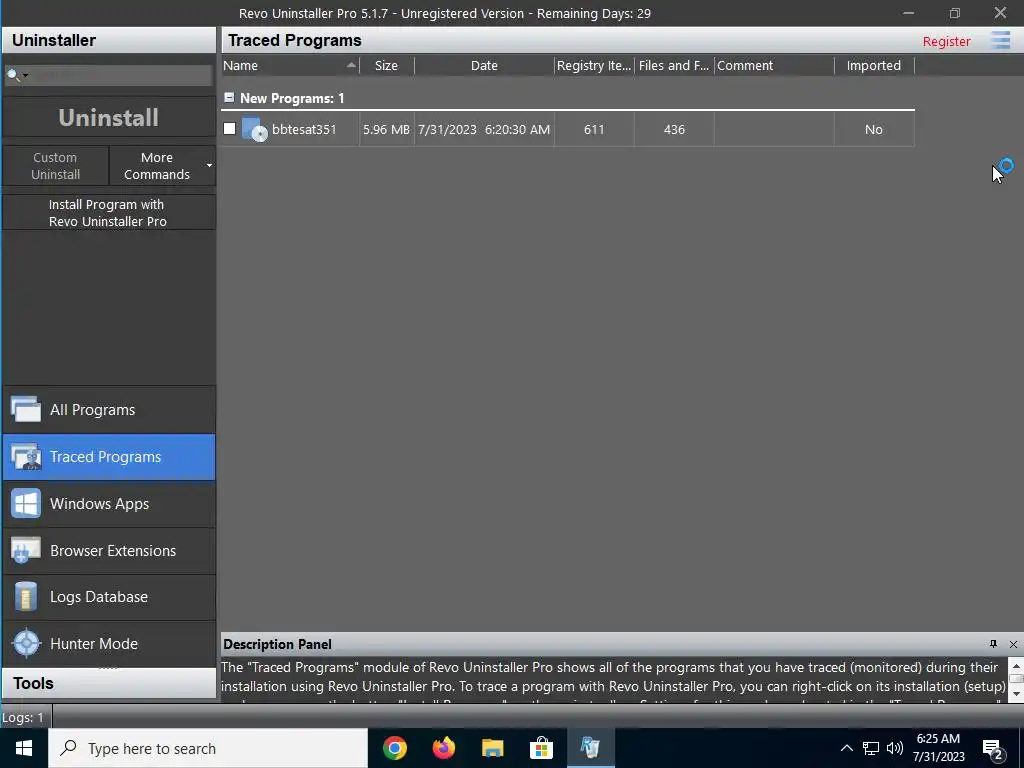The image size is (1024, 768).
Task: Click the No imported cell
Action: tap(874, 129)
